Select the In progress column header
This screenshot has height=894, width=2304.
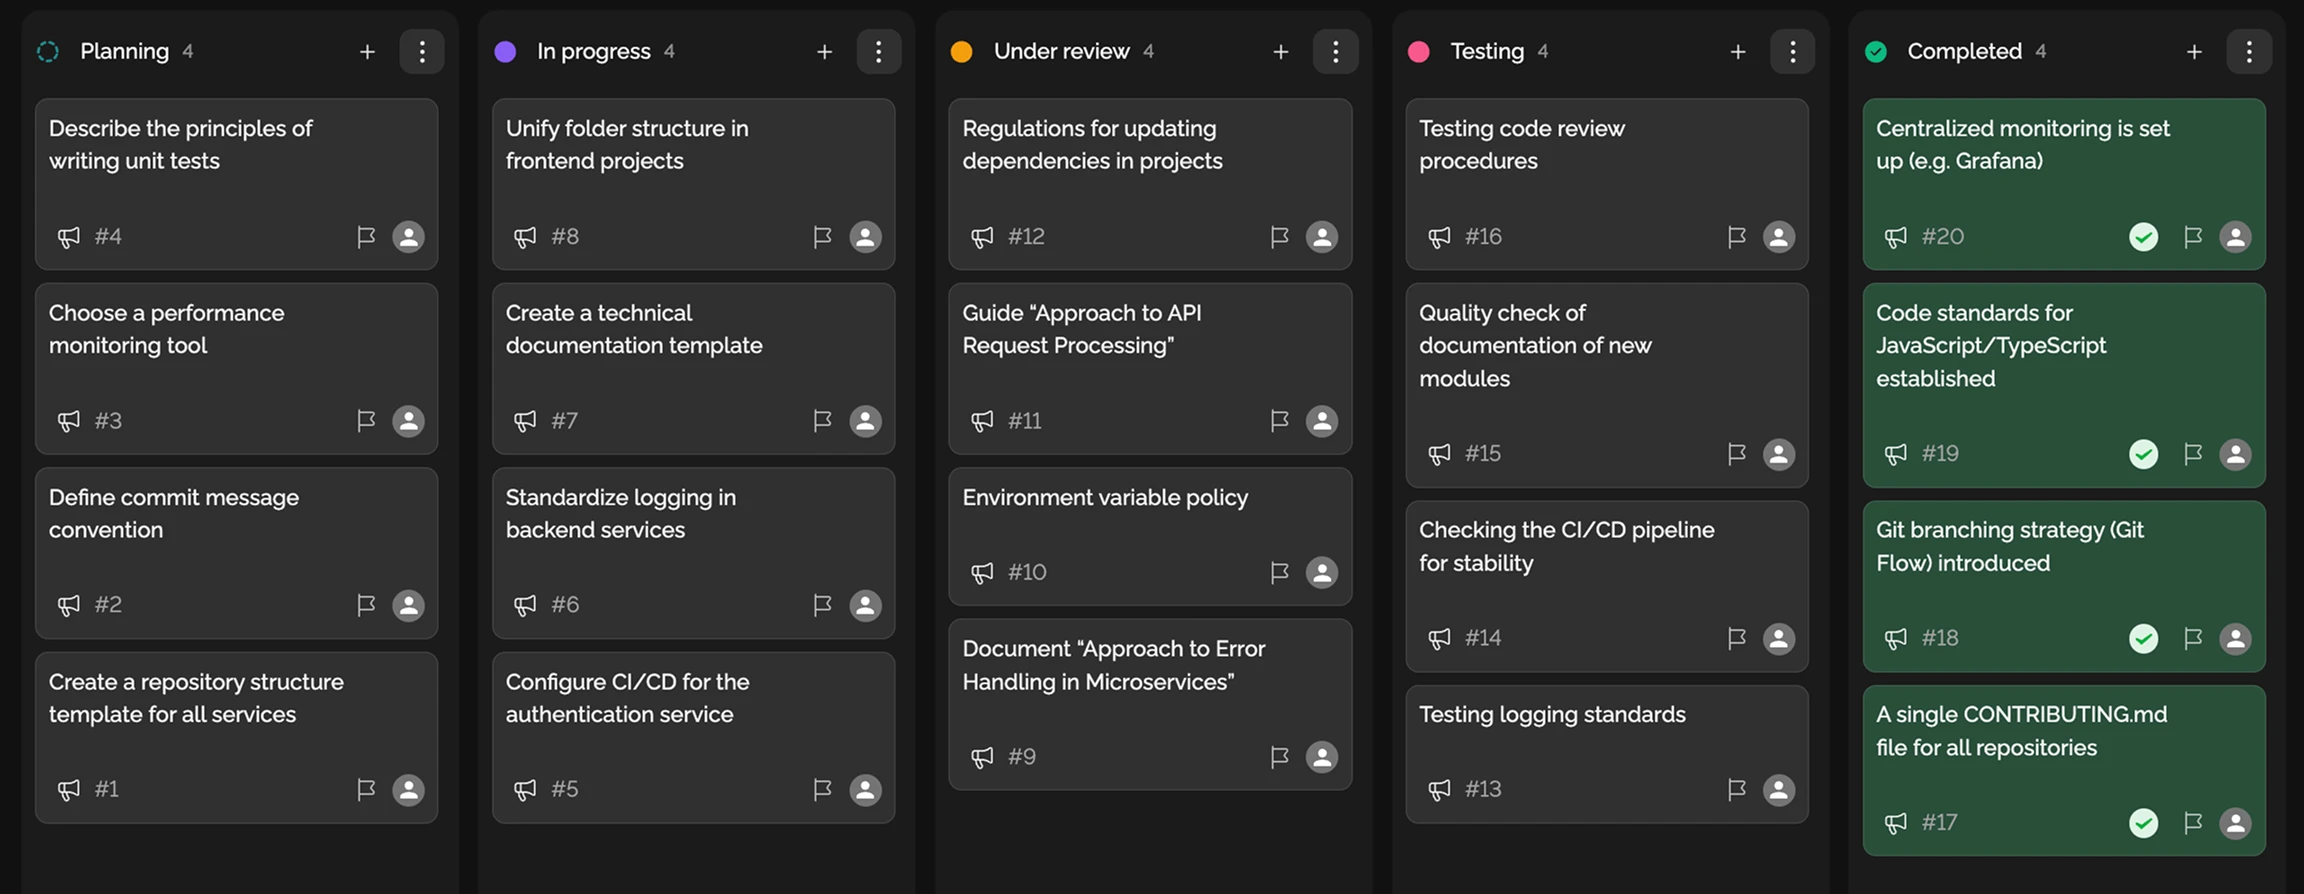593,52
